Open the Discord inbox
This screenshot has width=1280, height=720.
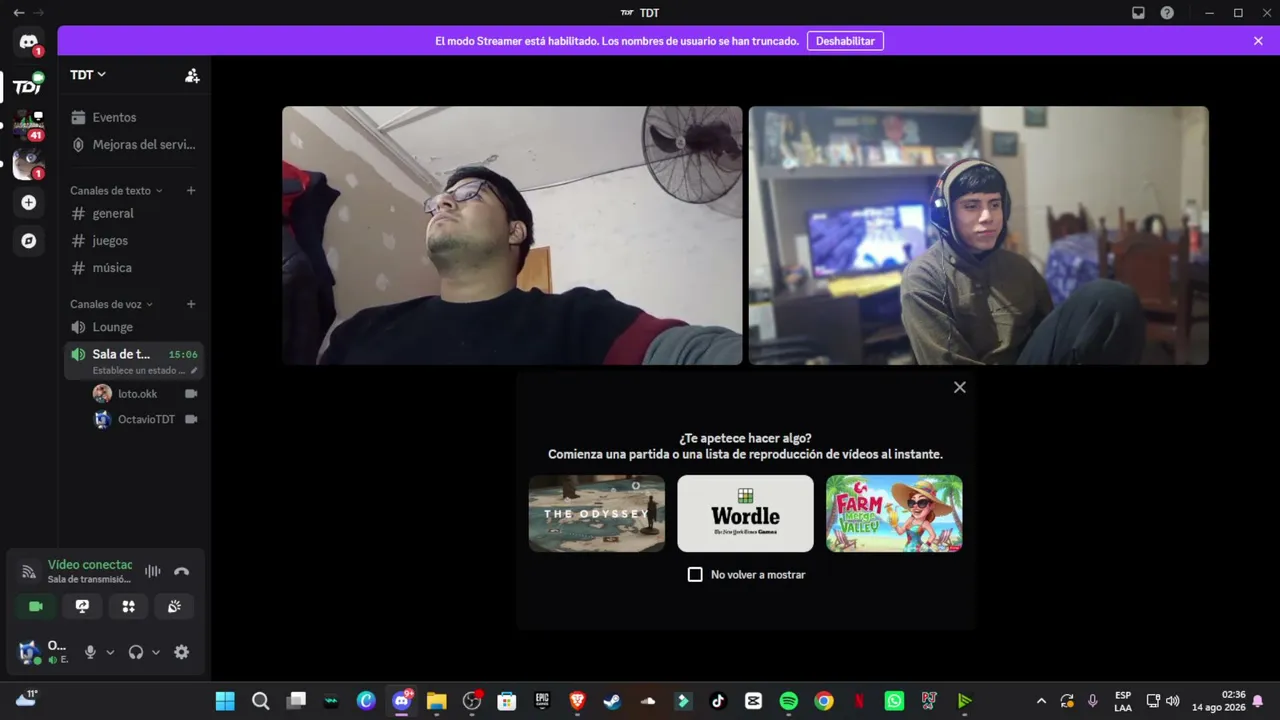tap(1138, 13)
